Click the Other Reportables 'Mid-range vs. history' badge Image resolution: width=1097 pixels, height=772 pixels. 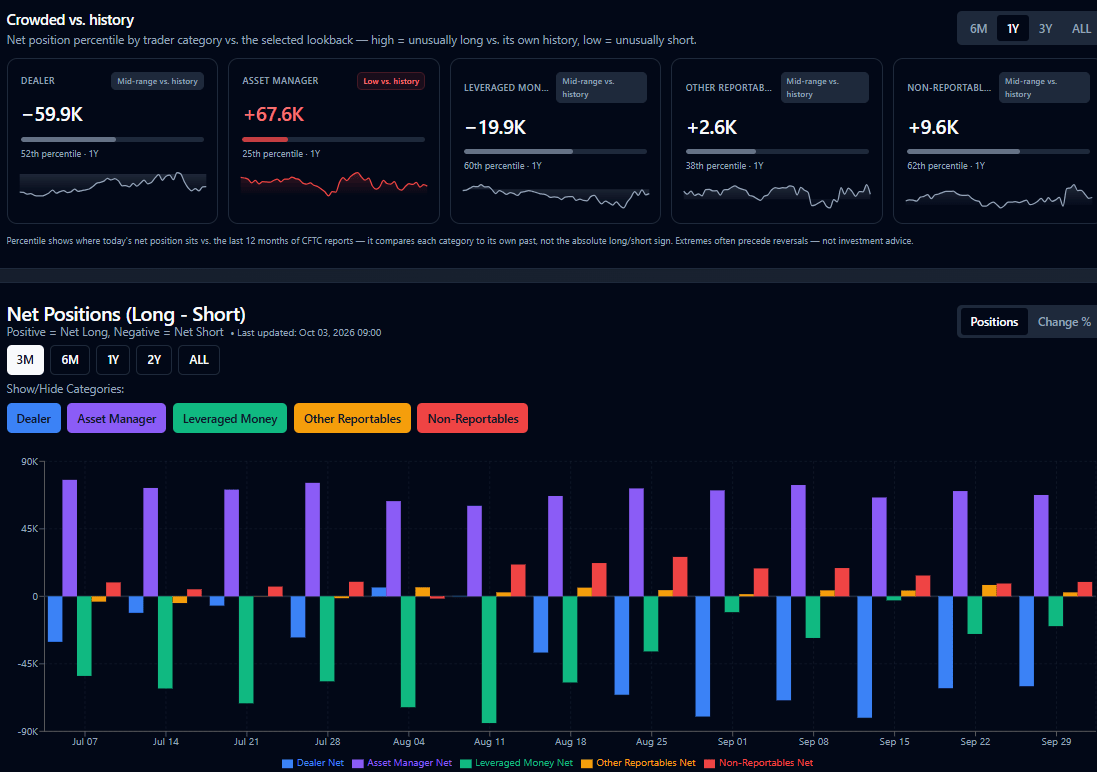click(825, 87)
